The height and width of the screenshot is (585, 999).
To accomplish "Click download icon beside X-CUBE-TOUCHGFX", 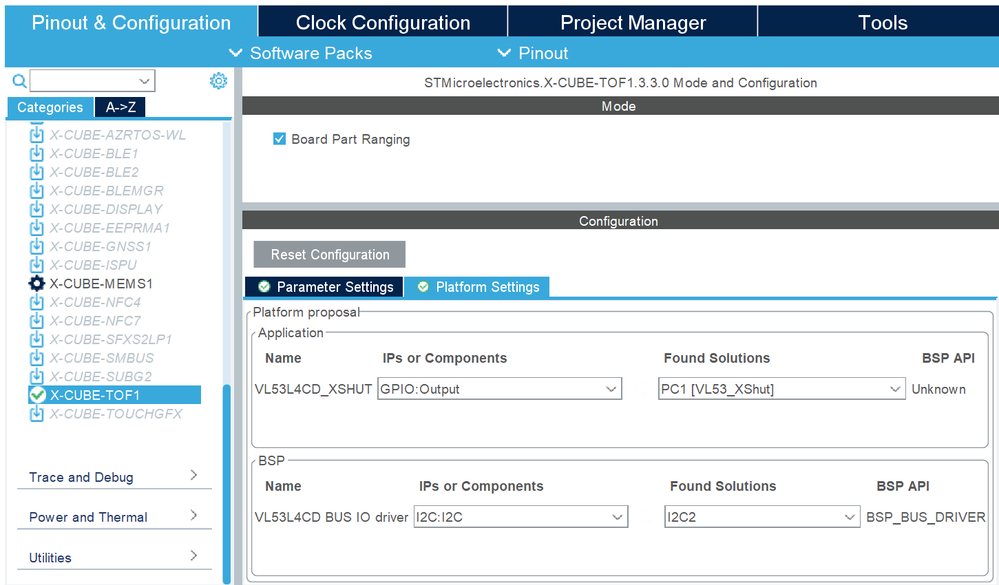I will (x=37, y=414).
